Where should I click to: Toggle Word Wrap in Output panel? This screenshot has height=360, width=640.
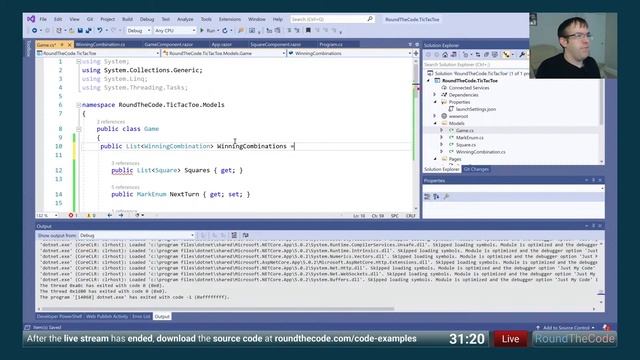click(x=245, y=235)
